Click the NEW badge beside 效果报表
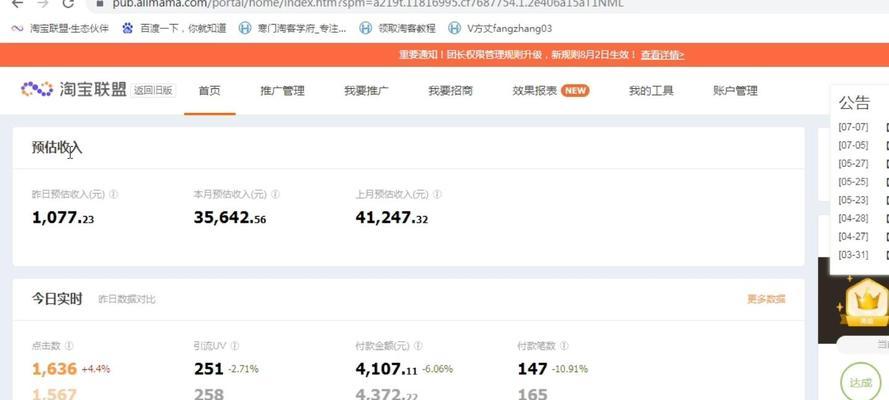This screenshot has width=889, height=400. pos(575,91)
